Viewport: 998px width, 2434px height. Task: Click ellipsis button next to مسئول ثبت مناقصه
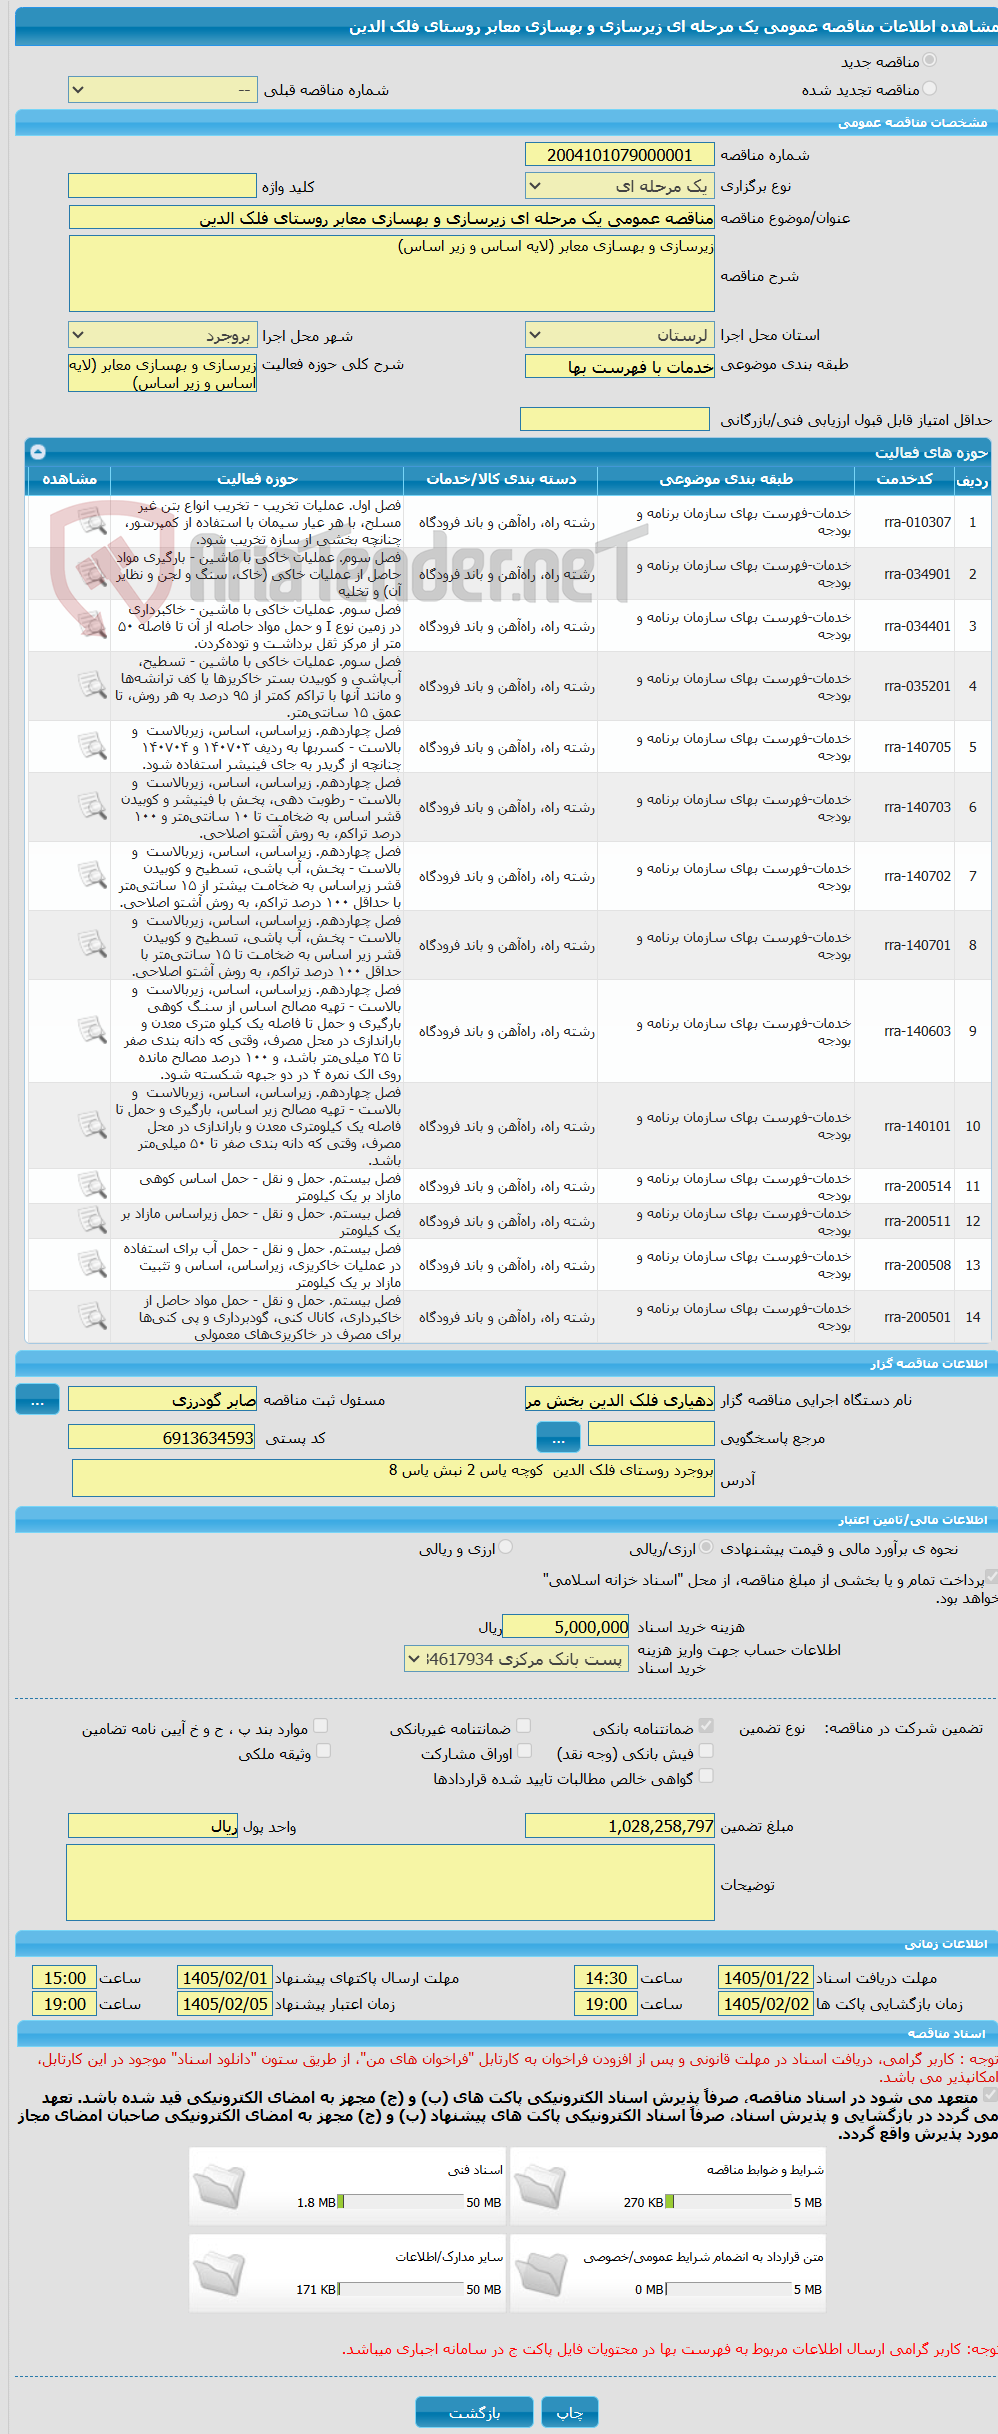pos(38,1399)
